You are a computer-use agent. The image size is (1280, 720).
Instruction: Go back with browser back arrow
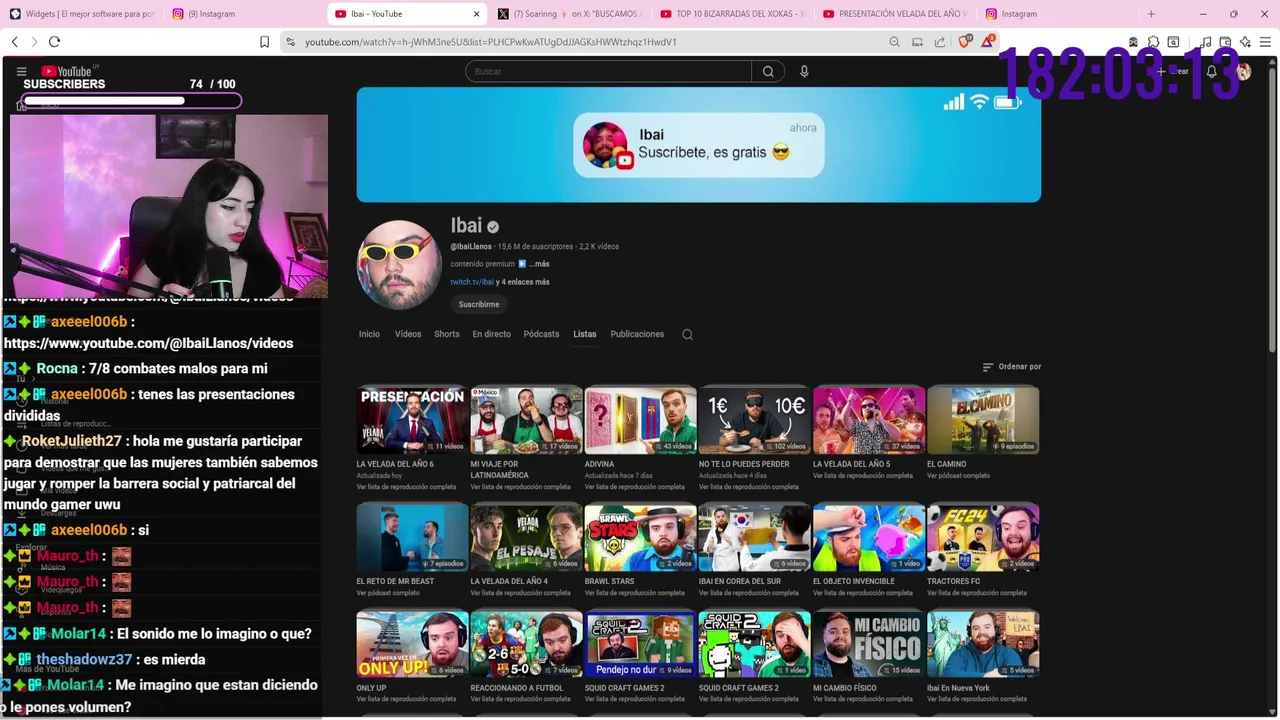click(14, 42)
